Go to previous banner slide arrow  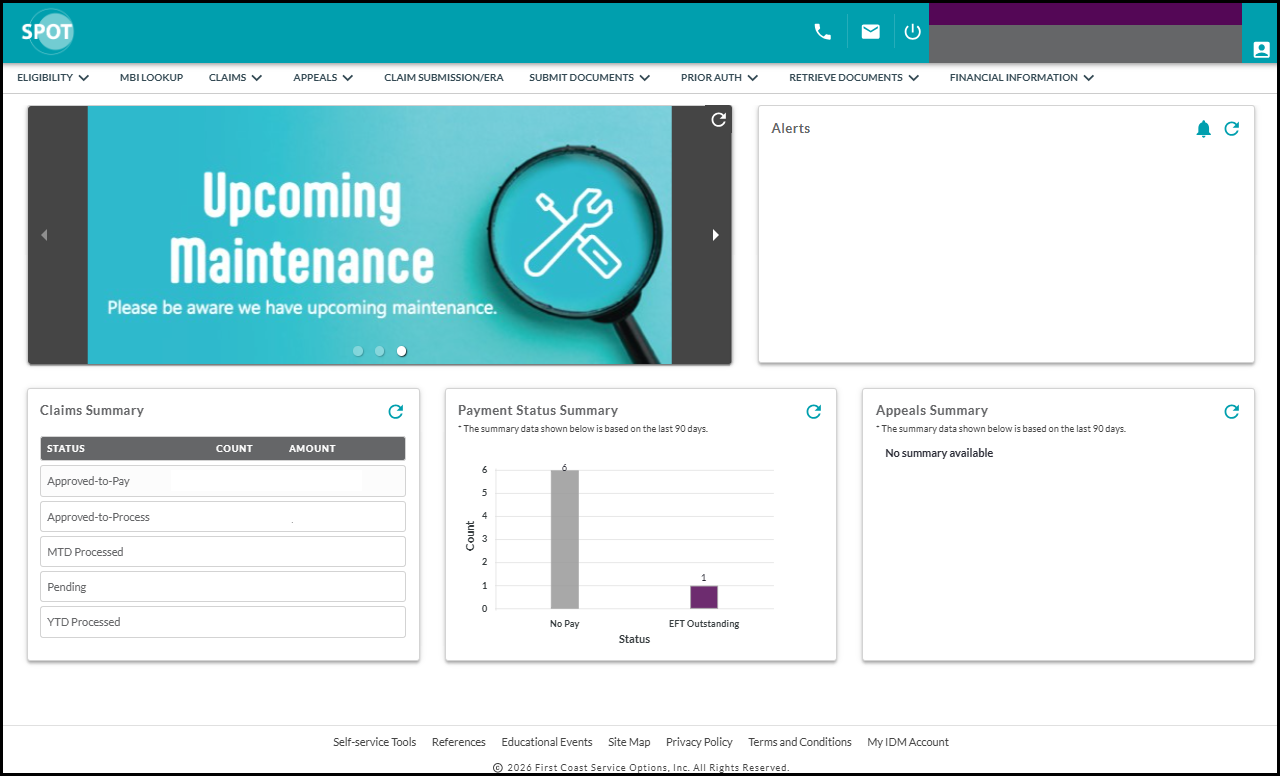[44, 235]
